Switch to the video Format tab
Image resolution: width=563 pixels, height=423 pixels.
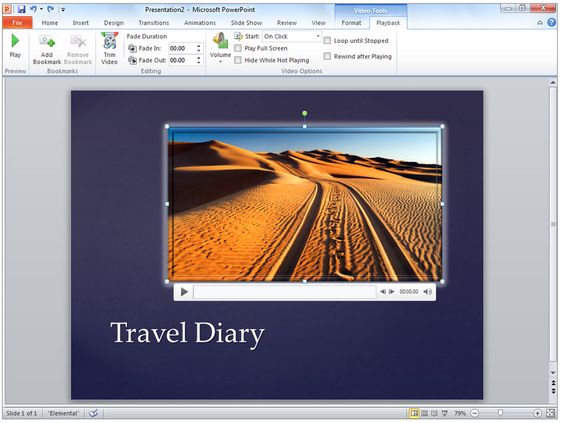[351, 23]
